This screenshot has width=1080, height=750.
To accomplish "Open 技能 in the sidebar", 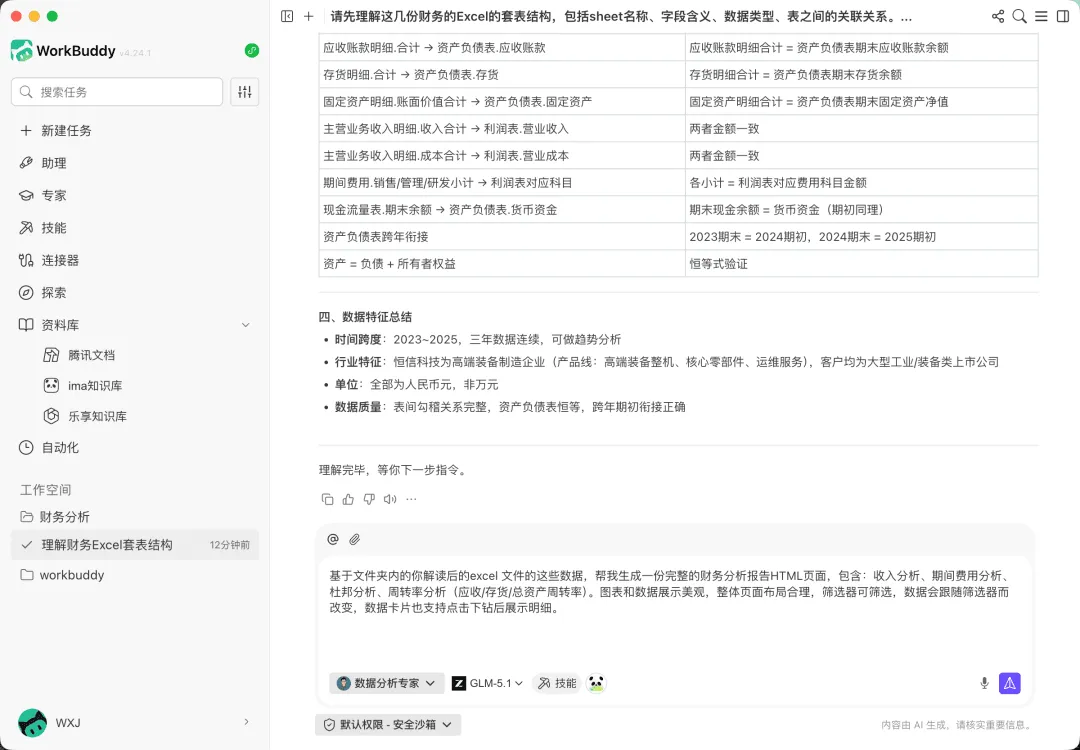I will click(x=135, y=228).
